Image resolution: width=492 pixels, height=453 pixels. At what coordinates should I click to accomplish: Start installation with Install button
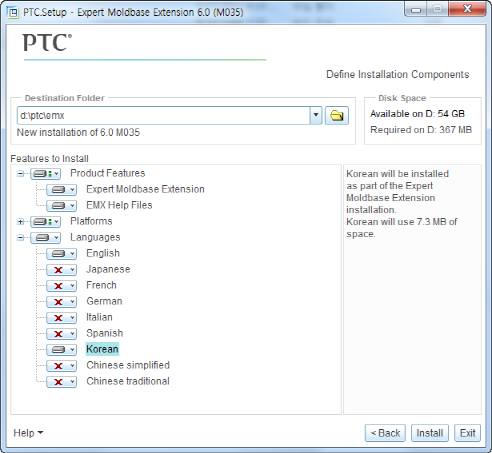tap(430, 433)
